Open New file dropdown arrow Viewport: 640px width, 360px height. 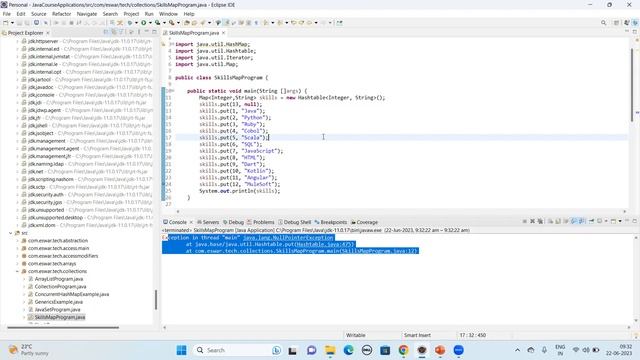tap(12, 23)
